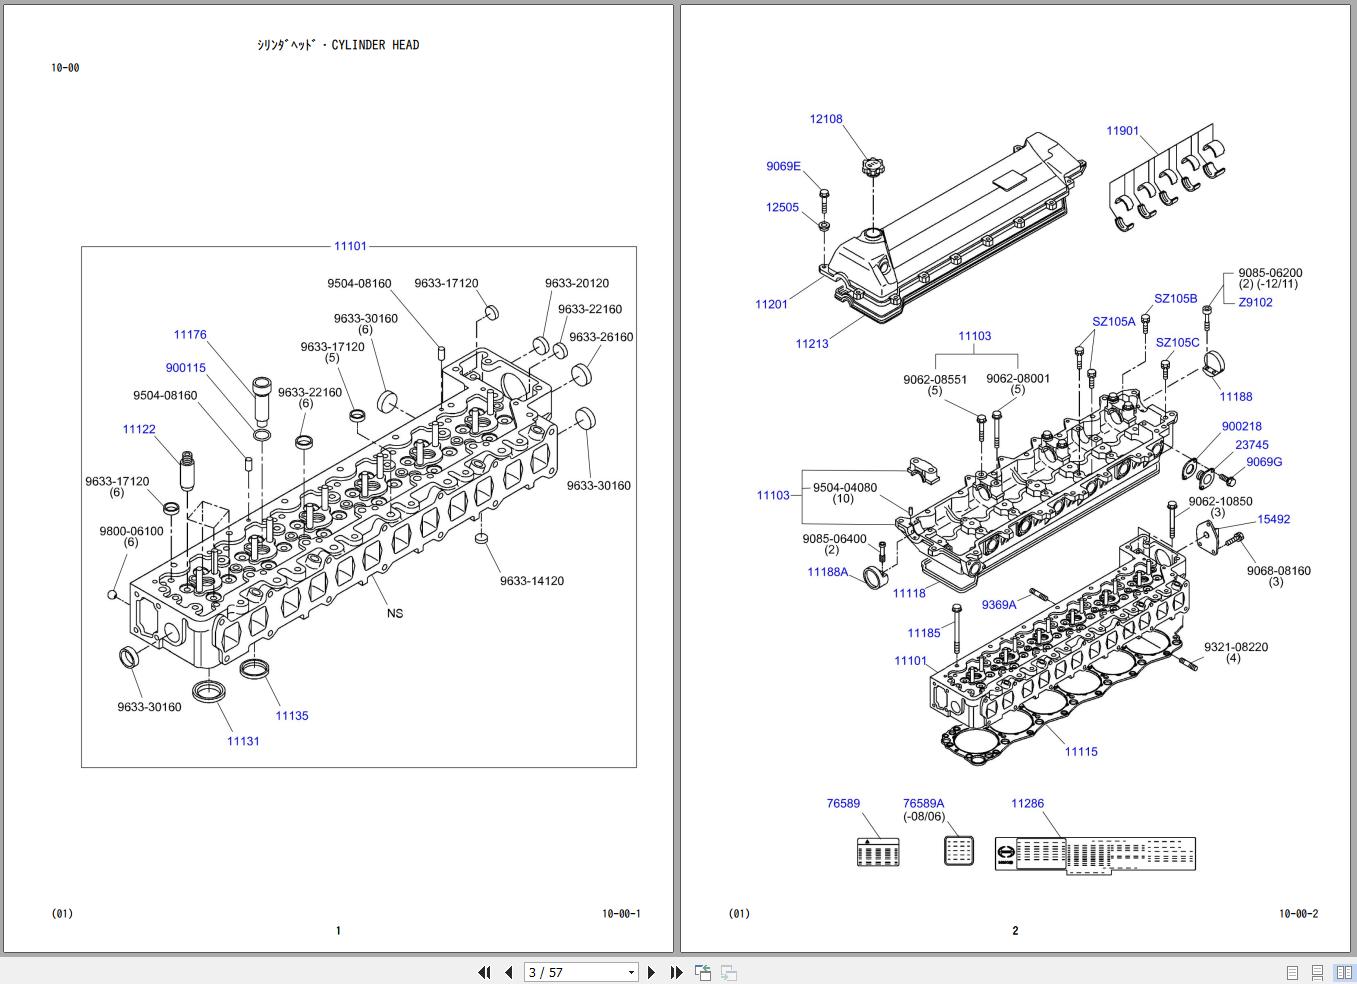Click part number 900218 link
Viewport: 1357px width, 984px height.
click(x=1242, y=427)
